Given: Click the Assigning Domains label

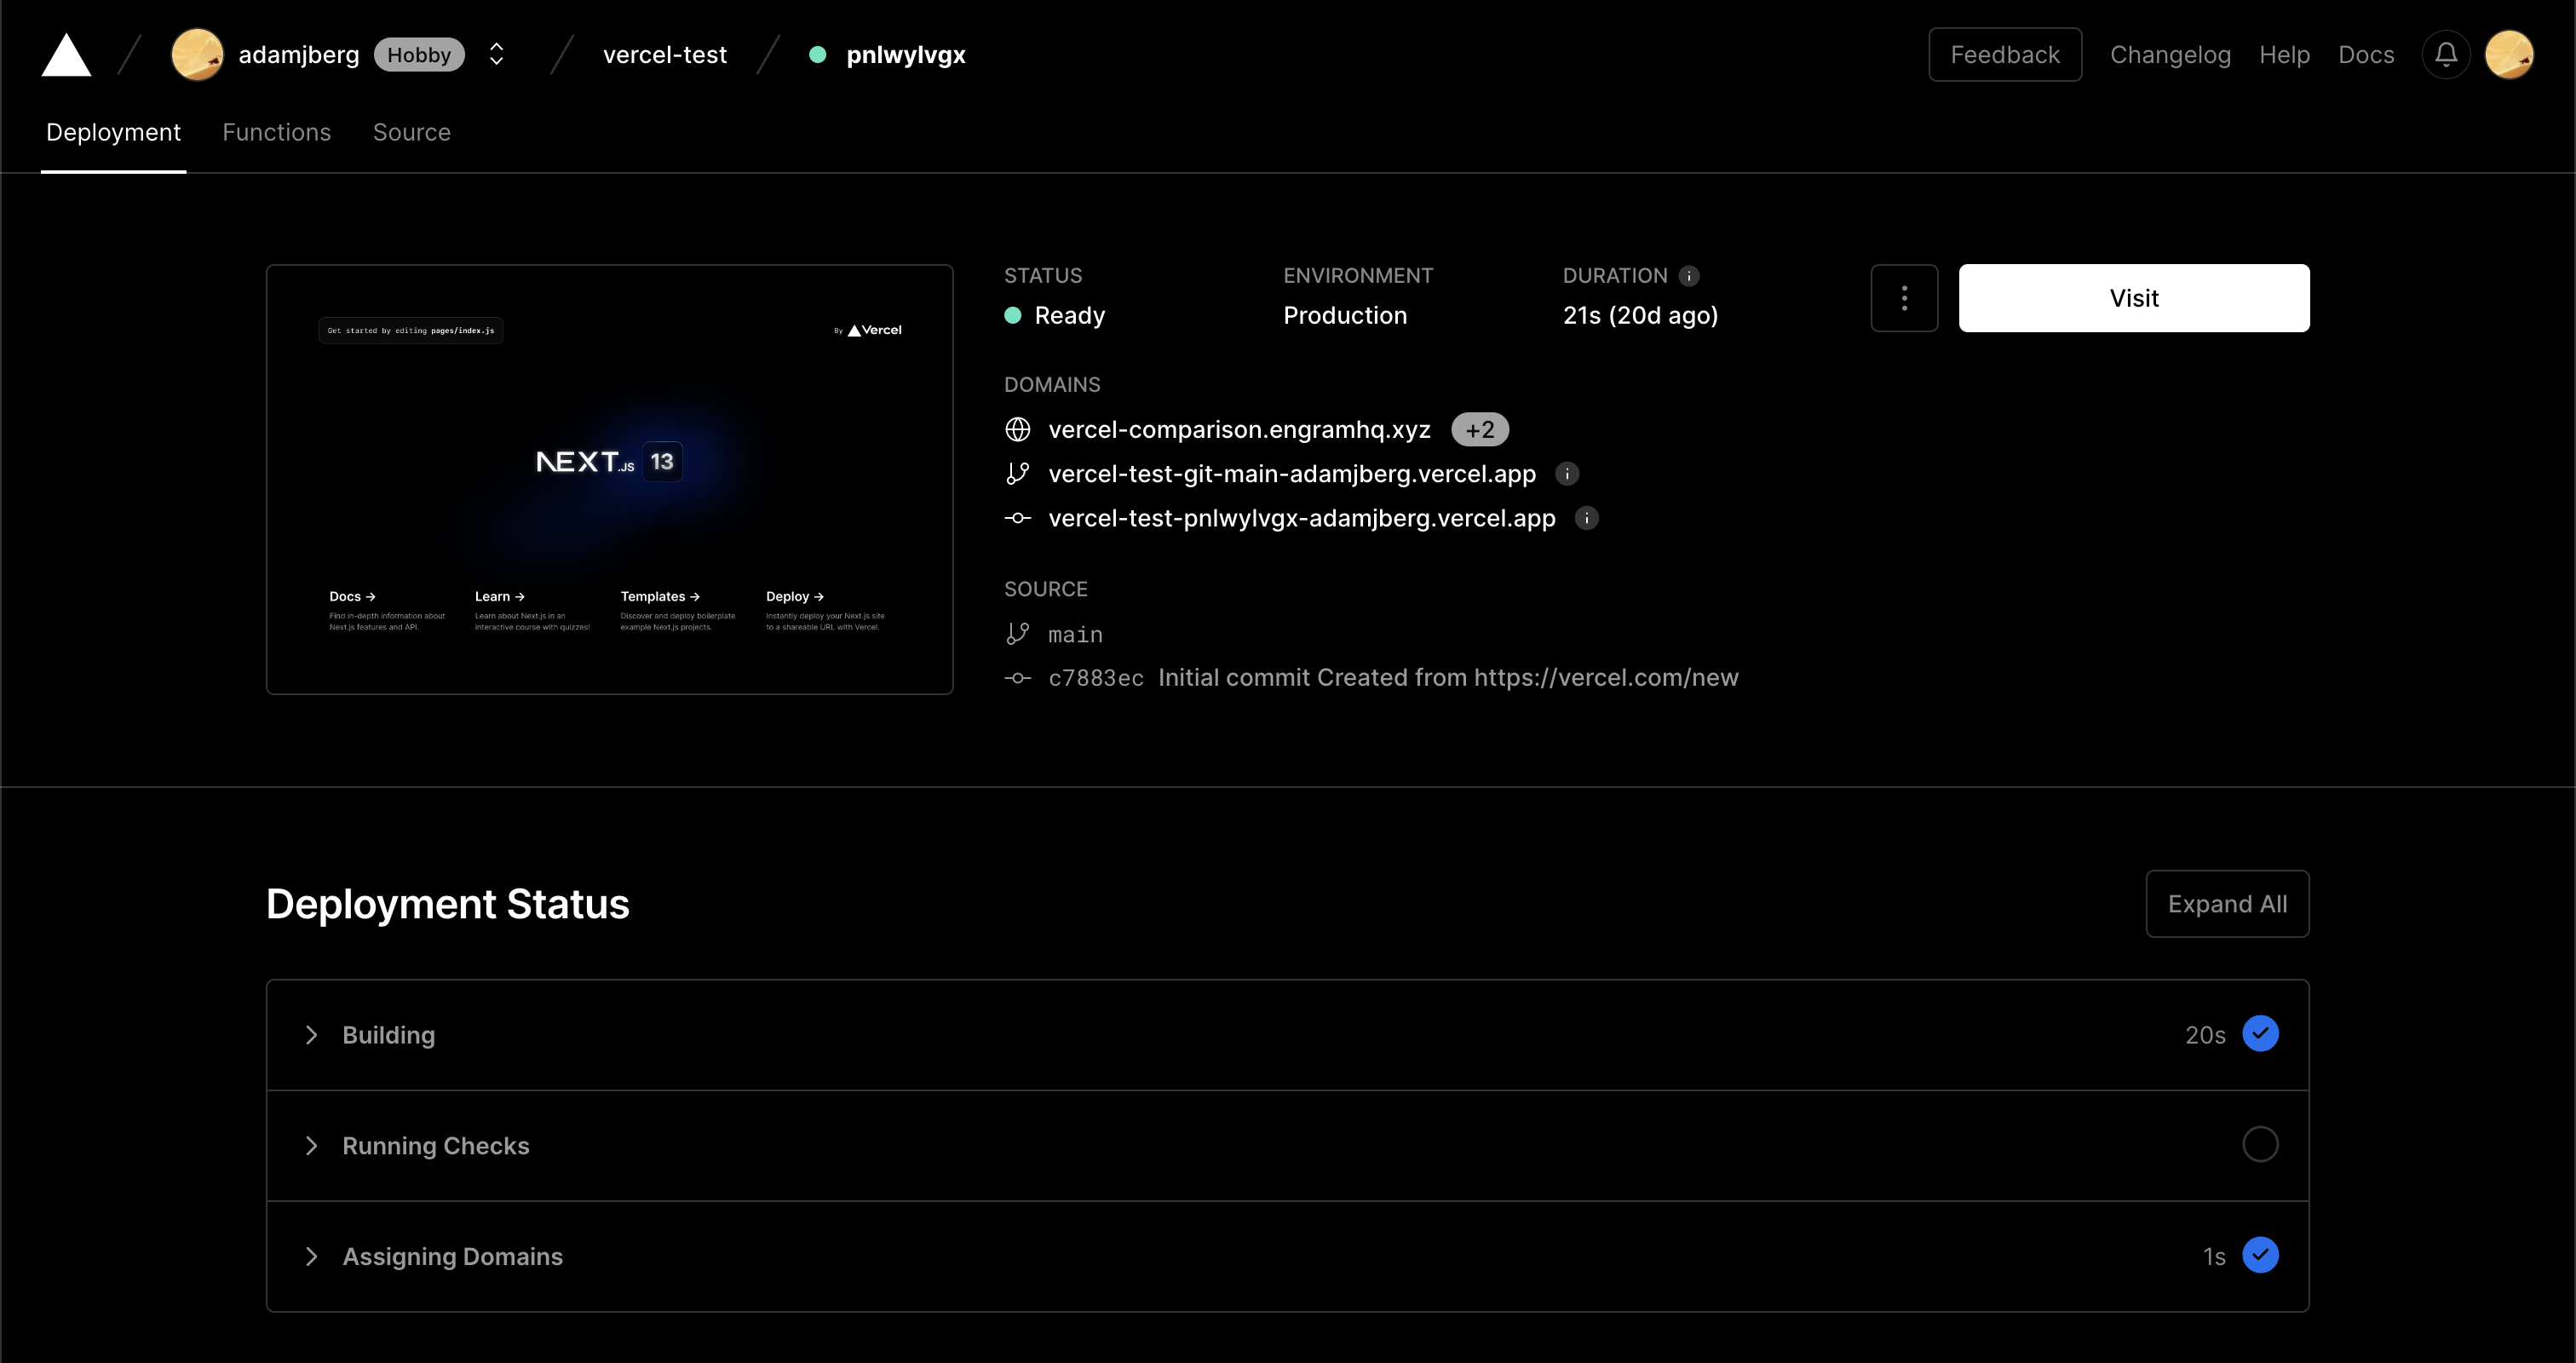Looking at the screenshot, I should 452,1257.
